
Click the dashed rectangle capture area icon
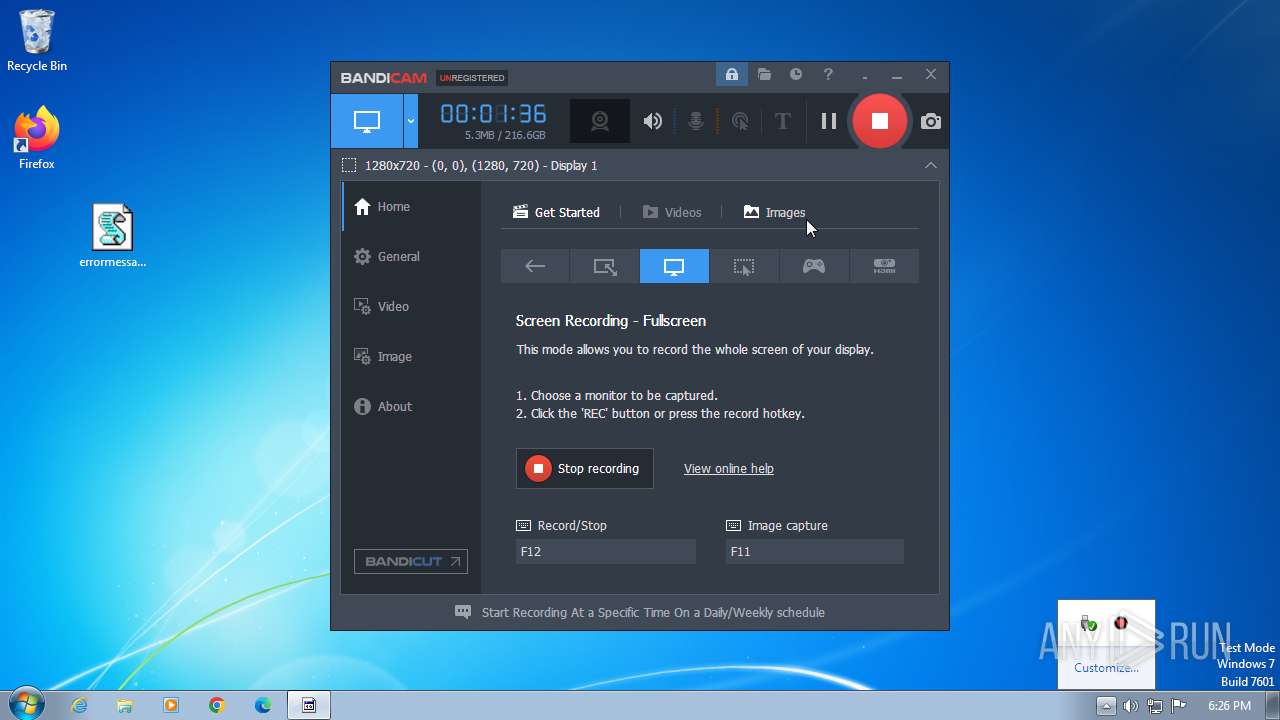tap(349, 165)
